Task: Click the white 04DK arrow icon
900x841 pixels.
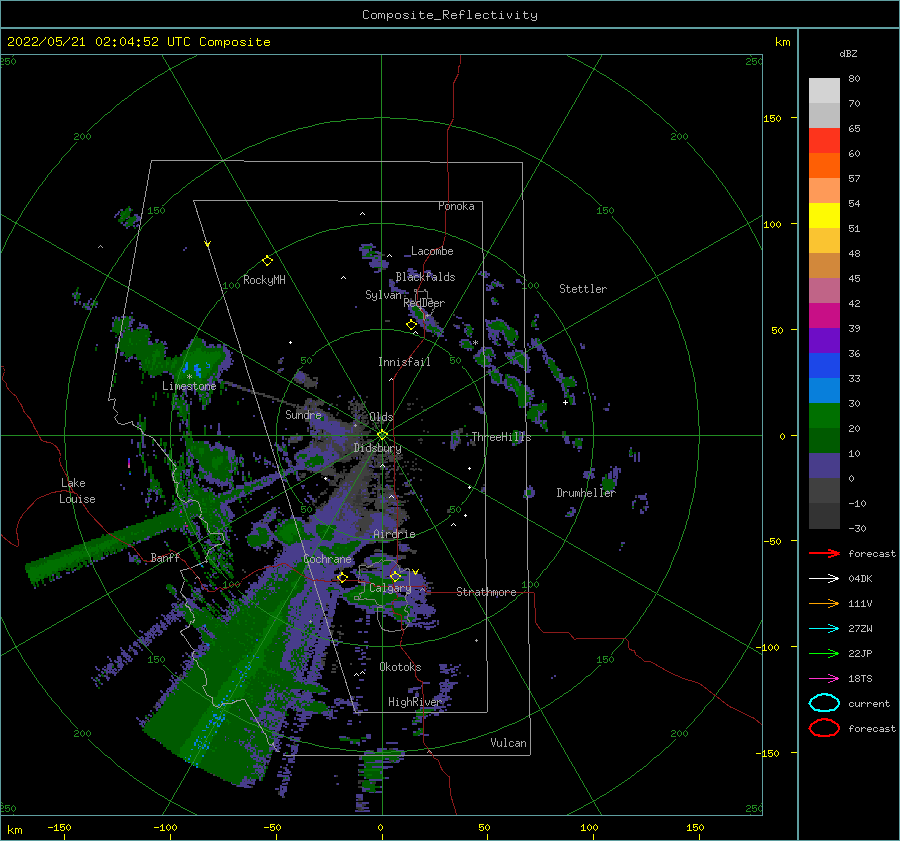Action: (824, 579)
